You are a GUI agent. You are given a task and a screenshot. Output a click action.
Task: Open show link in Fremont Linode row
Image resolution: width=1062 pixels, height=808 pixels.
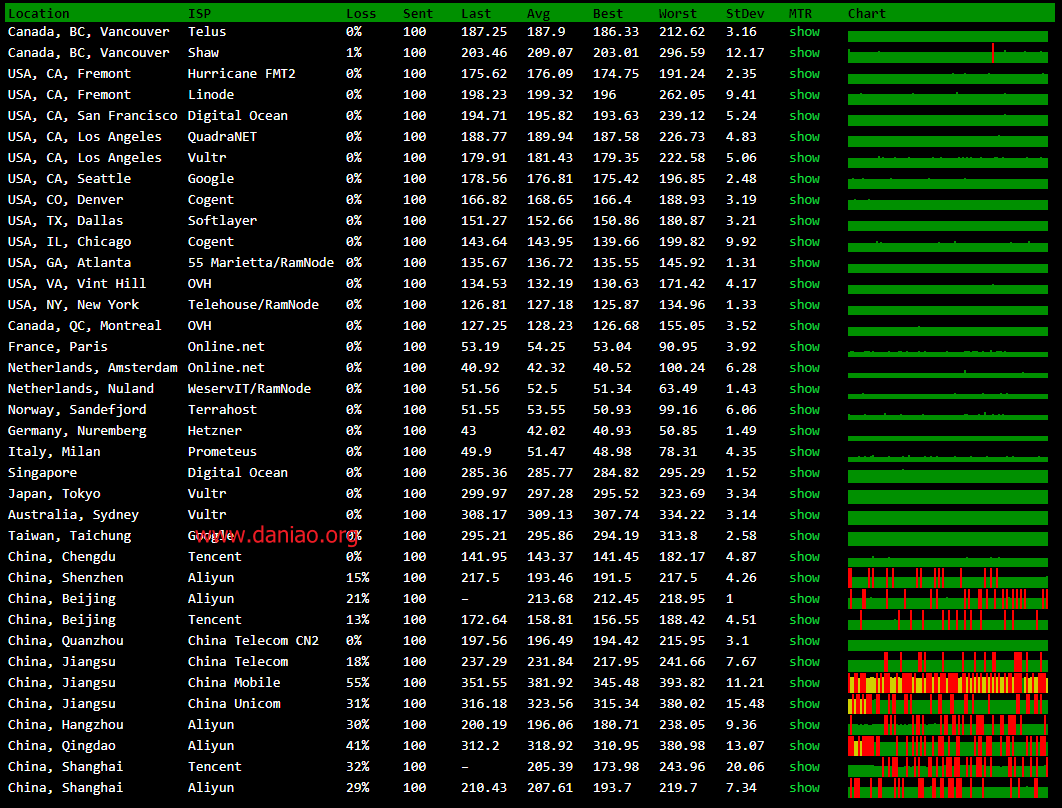(804, 95)
